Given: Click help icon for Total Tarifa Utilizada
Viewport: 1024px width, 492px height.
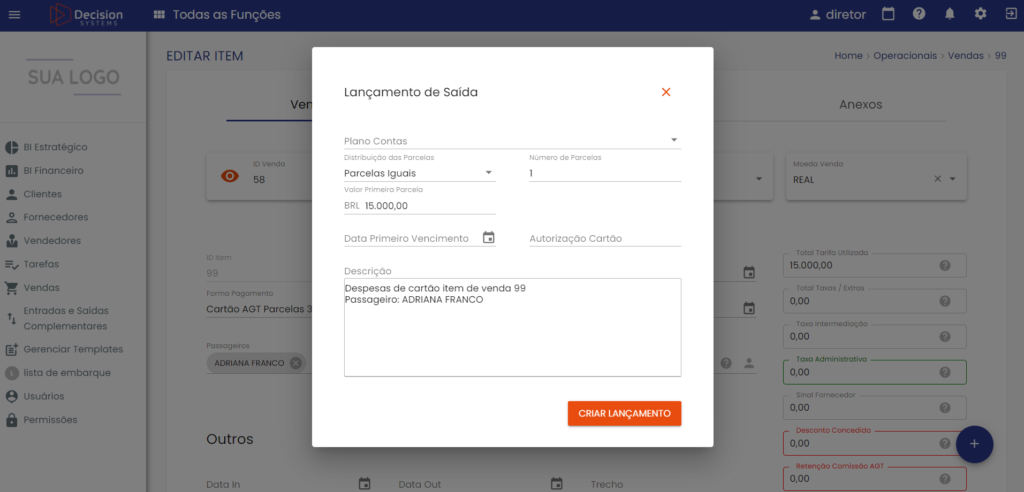Looking at the screenshot, I should (x=944, y=265).
